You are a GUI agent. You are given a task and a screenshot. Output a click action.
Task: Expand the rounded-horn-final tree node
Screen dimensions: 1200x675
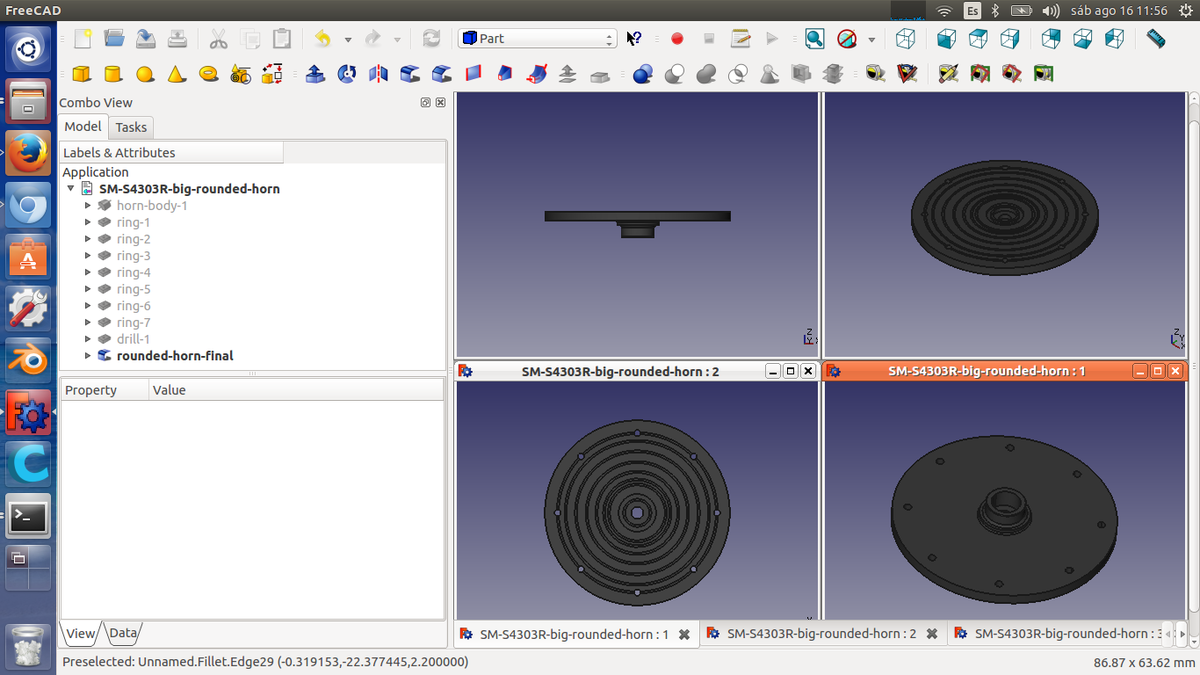(88, 356)
